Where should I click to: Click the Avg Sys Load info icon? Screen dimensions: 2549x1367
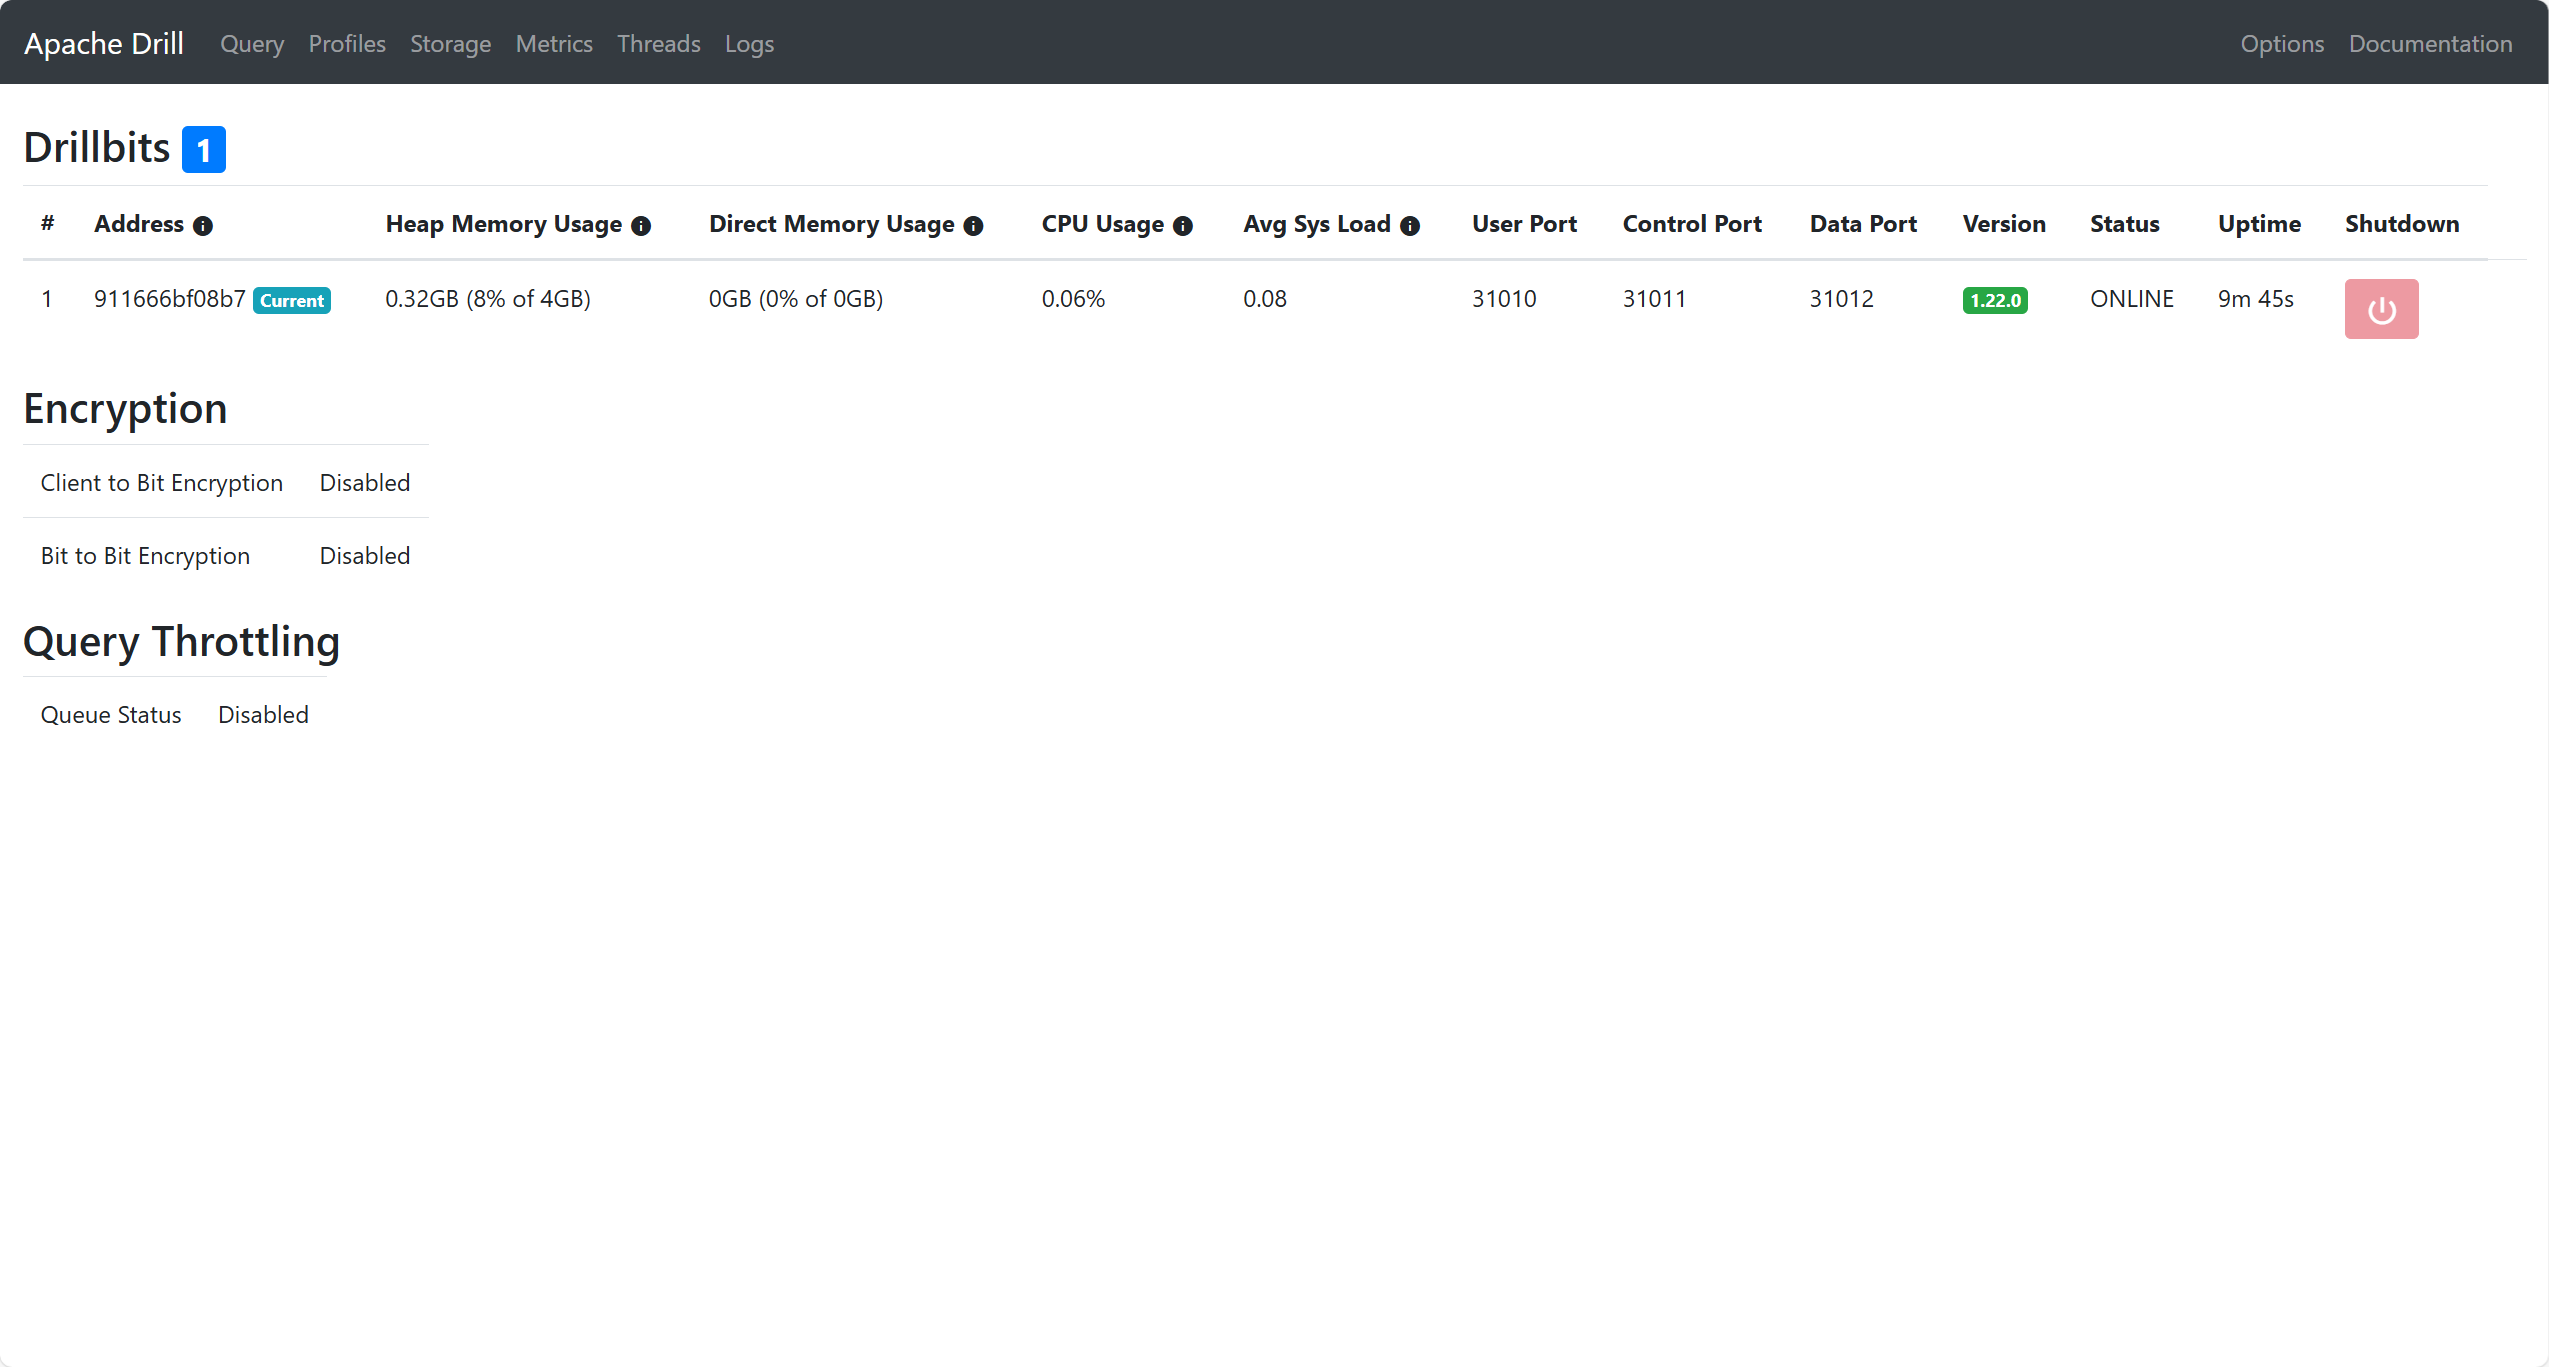(1410, 226)
